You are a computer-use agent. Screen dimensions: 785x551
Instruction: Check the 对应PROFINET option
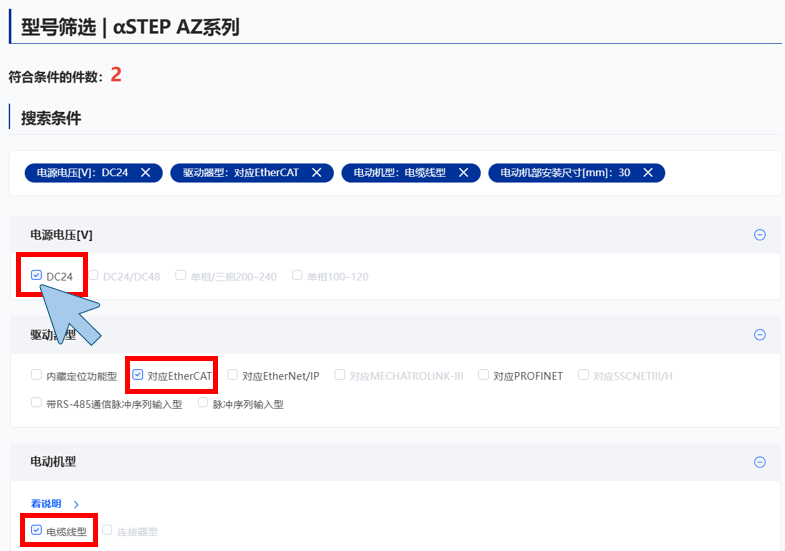[484, 375]
